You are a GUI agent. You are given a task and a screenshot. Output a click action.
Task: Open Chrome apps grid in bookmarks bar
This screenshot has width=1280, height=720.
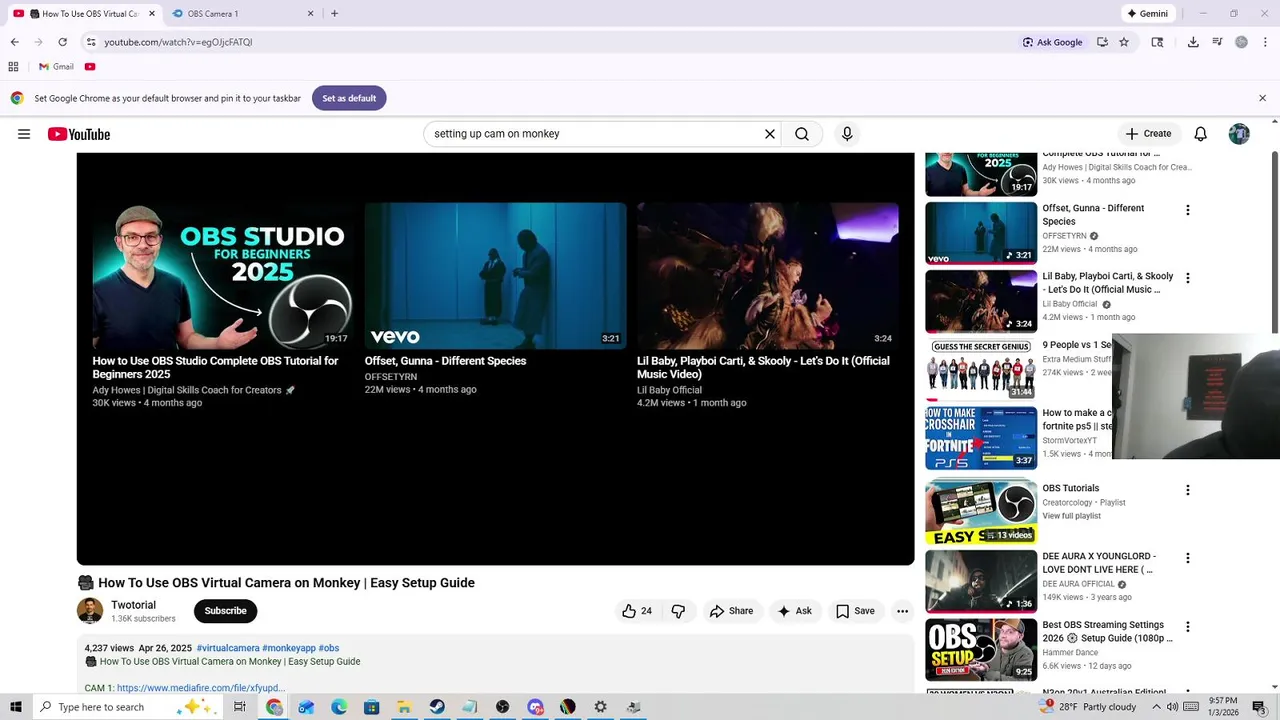[13, 67]
